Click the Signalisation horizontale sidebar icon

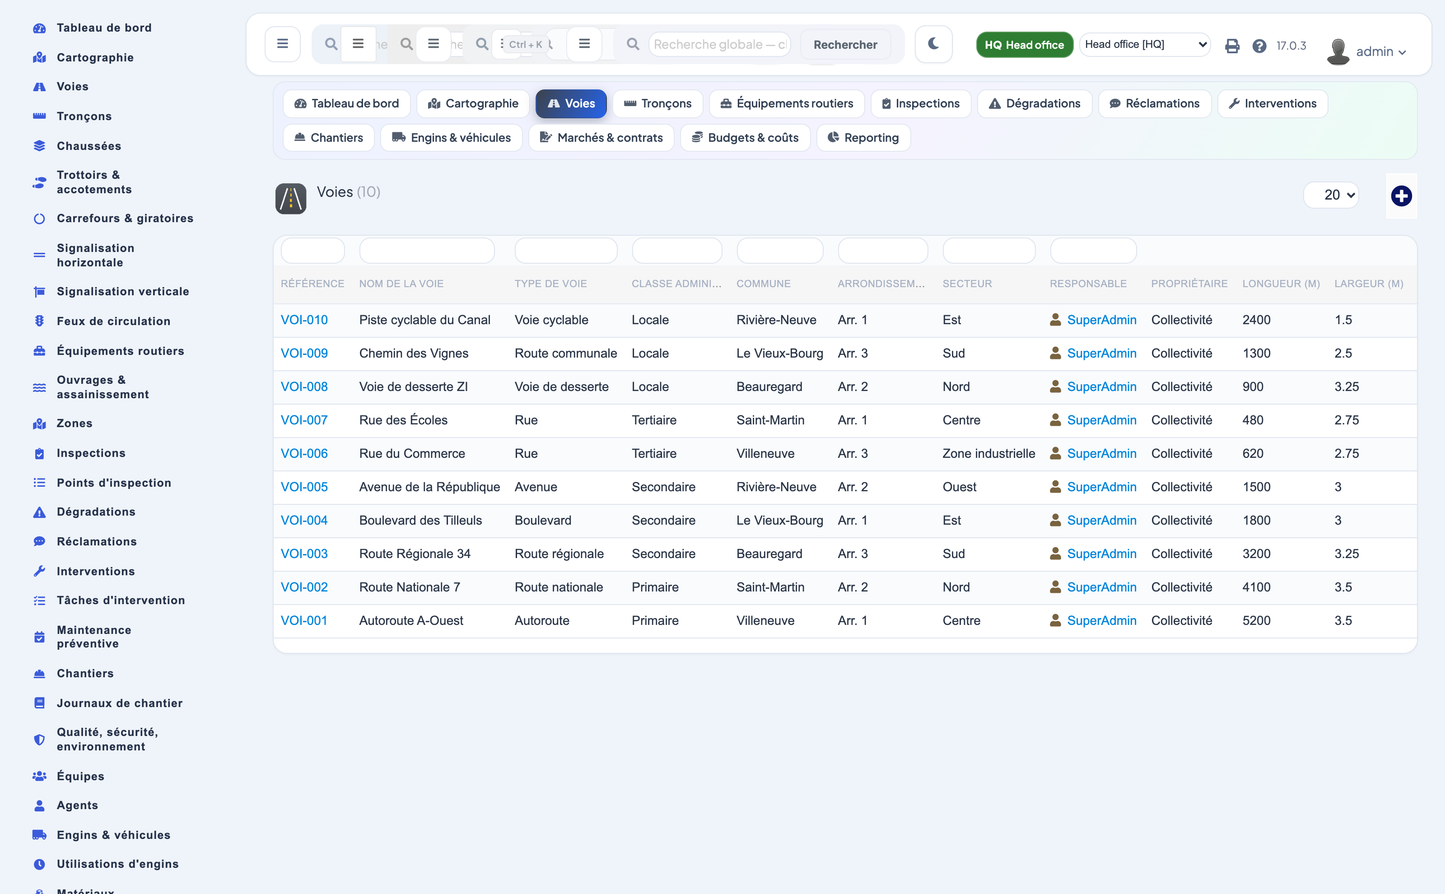[x=39, y=255]
